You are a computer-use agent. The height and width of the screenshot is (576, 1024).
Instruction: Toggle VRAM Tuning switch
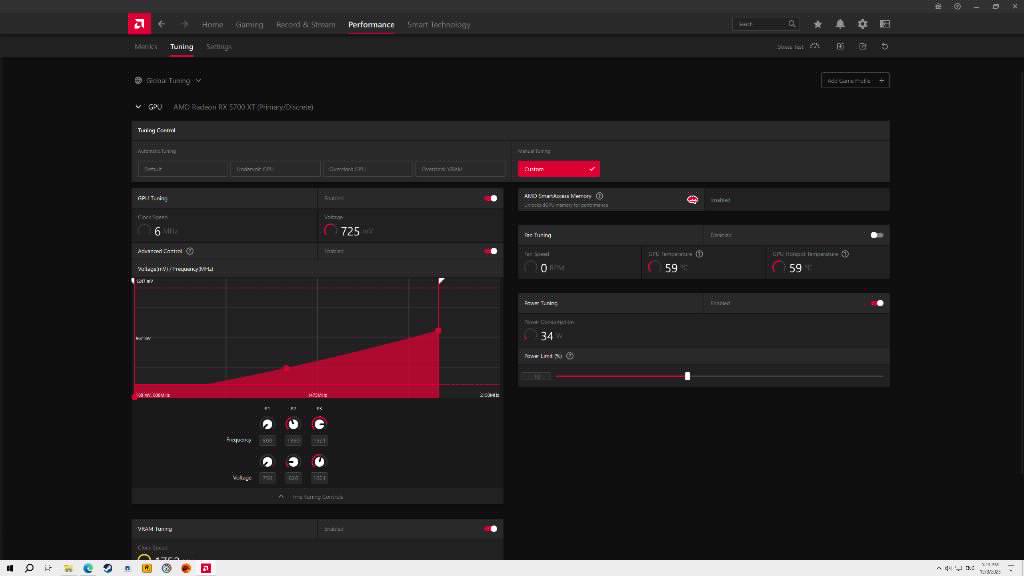[490, 529]
